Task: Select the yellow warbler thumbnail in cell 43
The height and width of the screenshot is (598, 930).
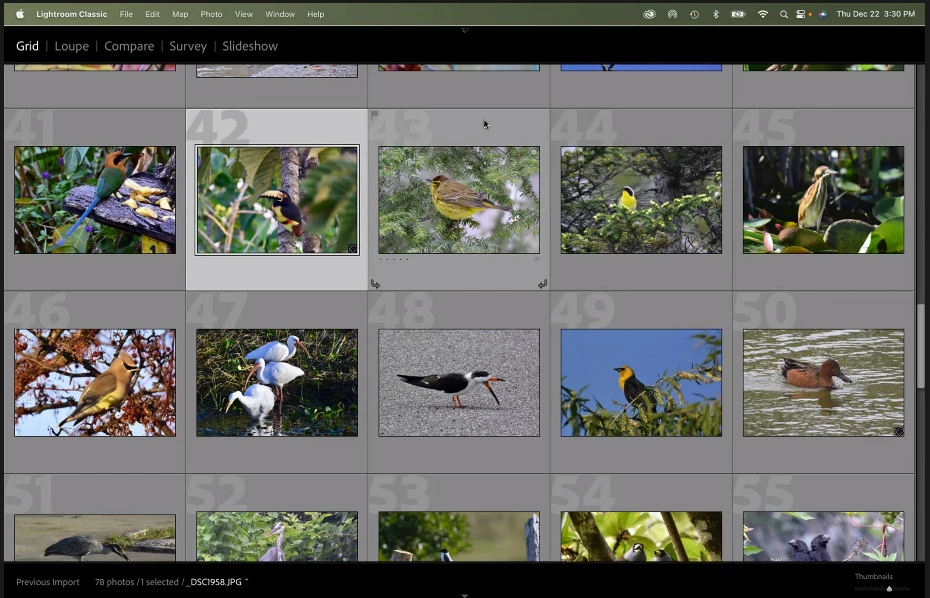Action: point(459,200)
